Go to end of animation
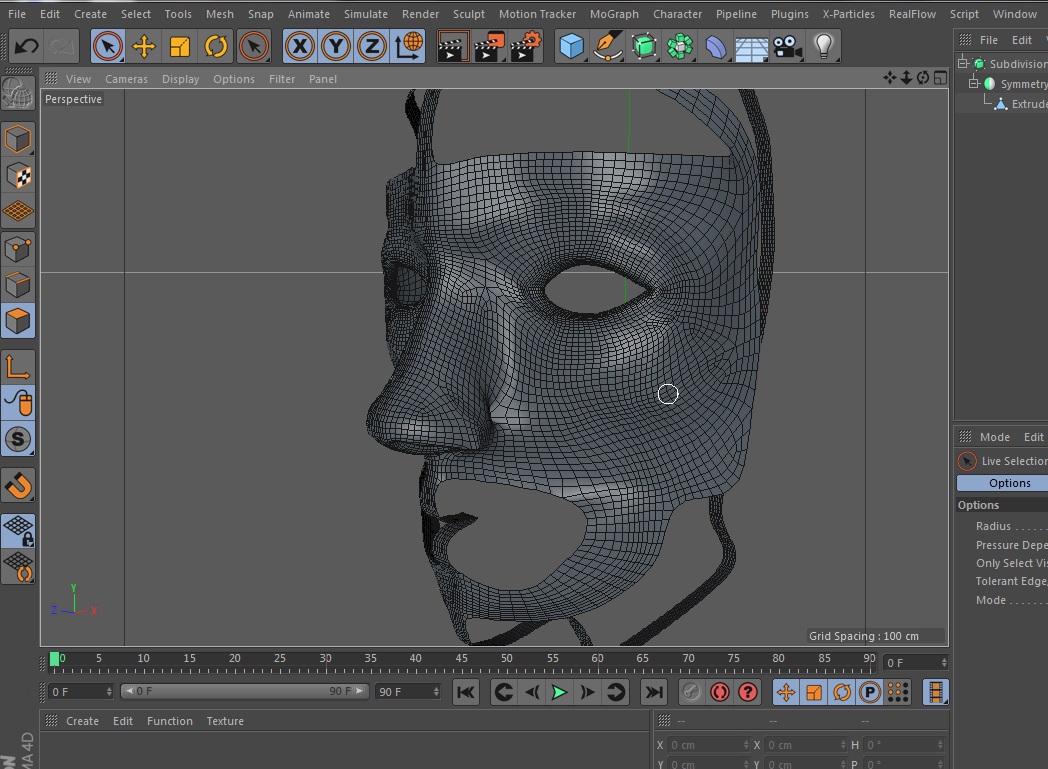 [654, 692]
